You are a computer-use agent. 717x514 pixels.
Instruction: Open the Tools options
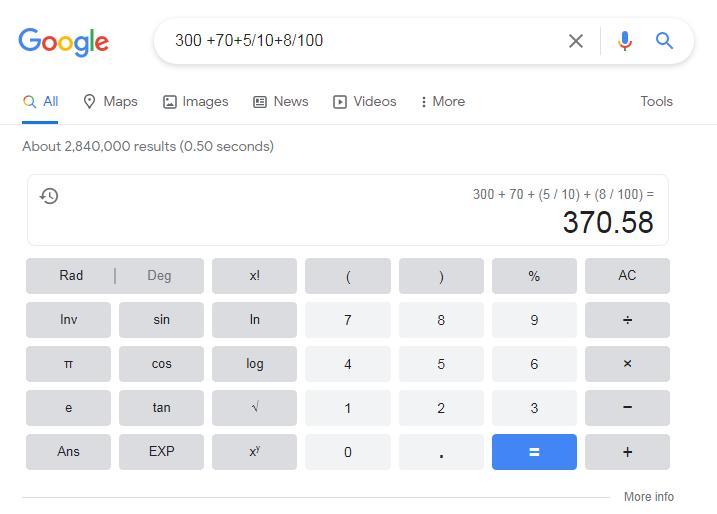[656, 102]
